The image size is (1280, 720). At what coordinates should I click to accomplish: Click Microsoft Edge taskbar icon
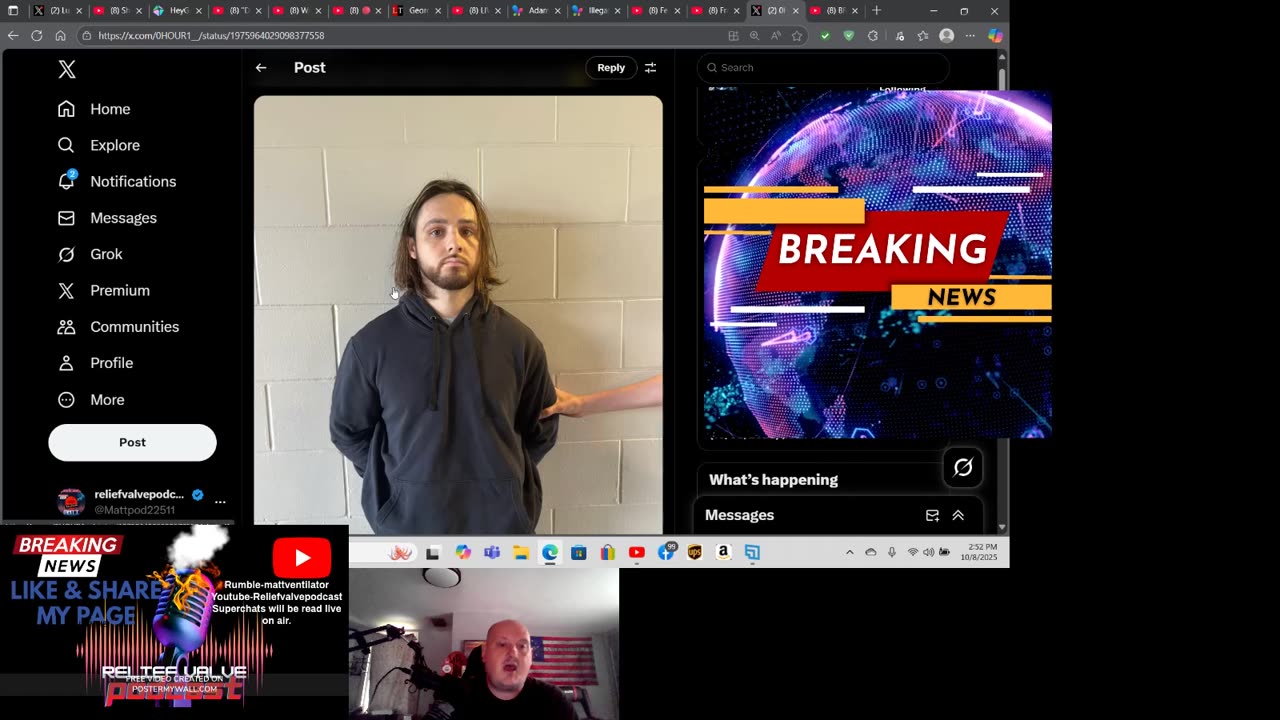click(550, 552)
